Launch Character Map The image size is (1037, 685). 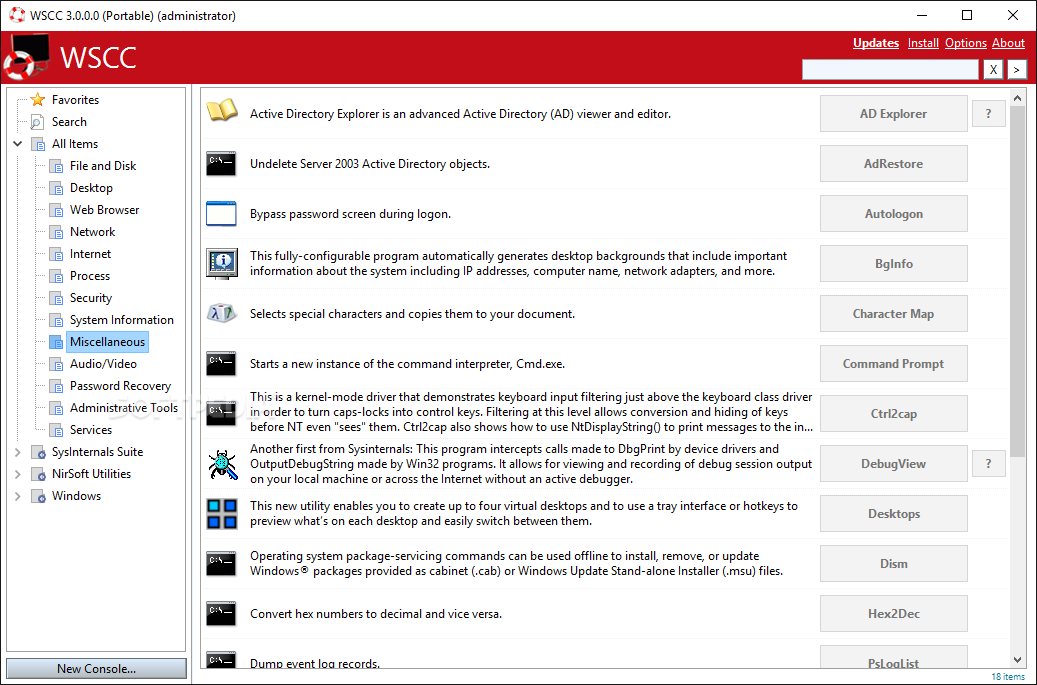[x=893, y=313]
